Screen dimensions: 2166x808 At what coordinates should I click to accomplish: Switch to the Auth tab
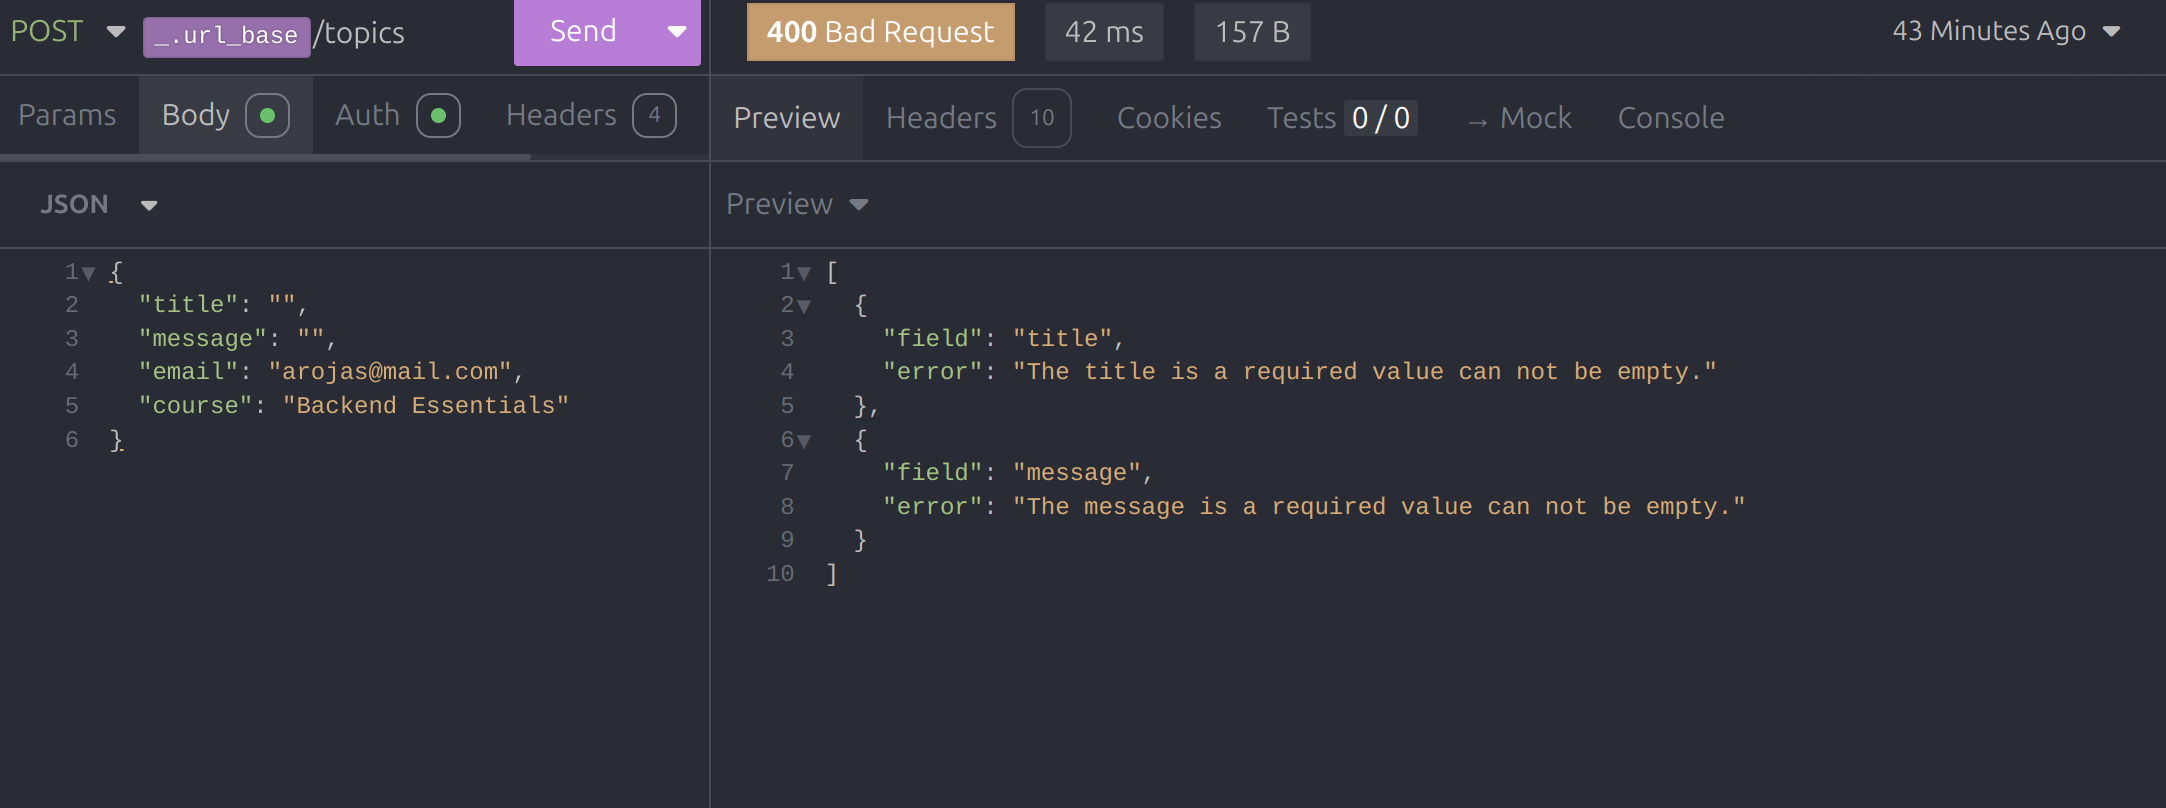click(x=397, y=115)
